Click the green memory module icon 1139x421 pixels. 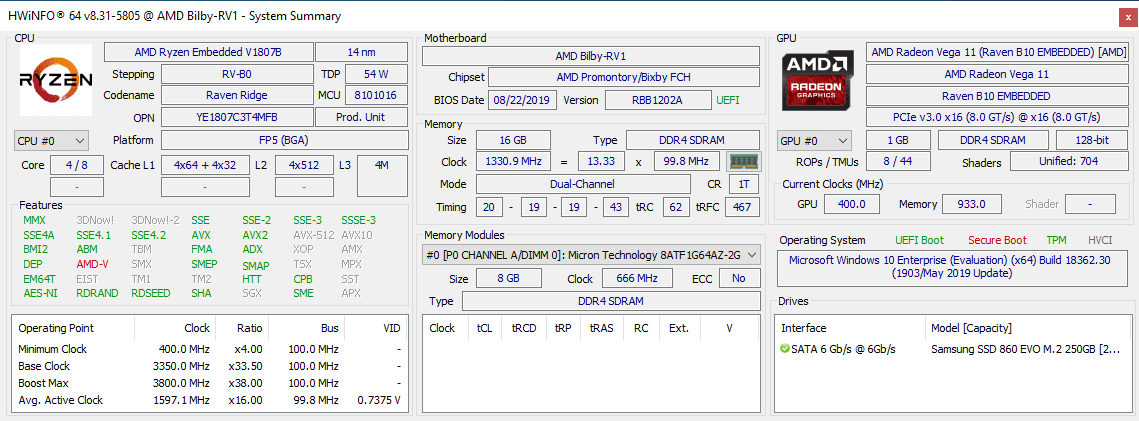pyautogui.click(x=742, y=162)
